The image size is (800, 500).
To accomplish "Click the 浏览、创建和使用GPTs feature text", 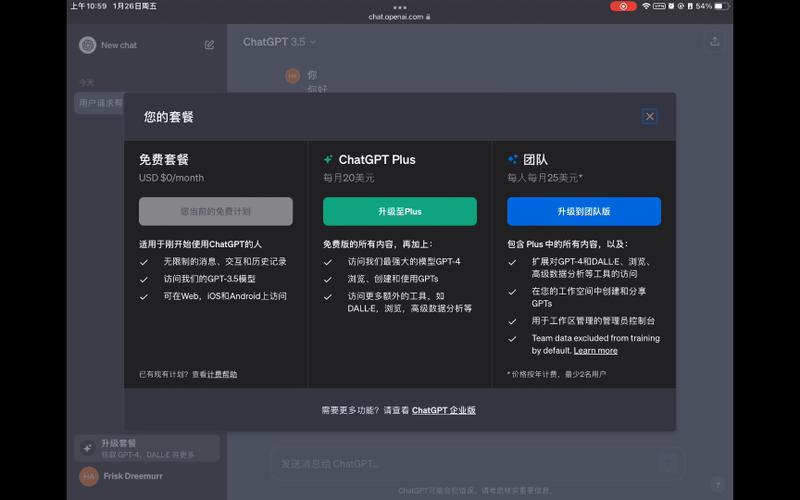I will [x=393, y=279].
